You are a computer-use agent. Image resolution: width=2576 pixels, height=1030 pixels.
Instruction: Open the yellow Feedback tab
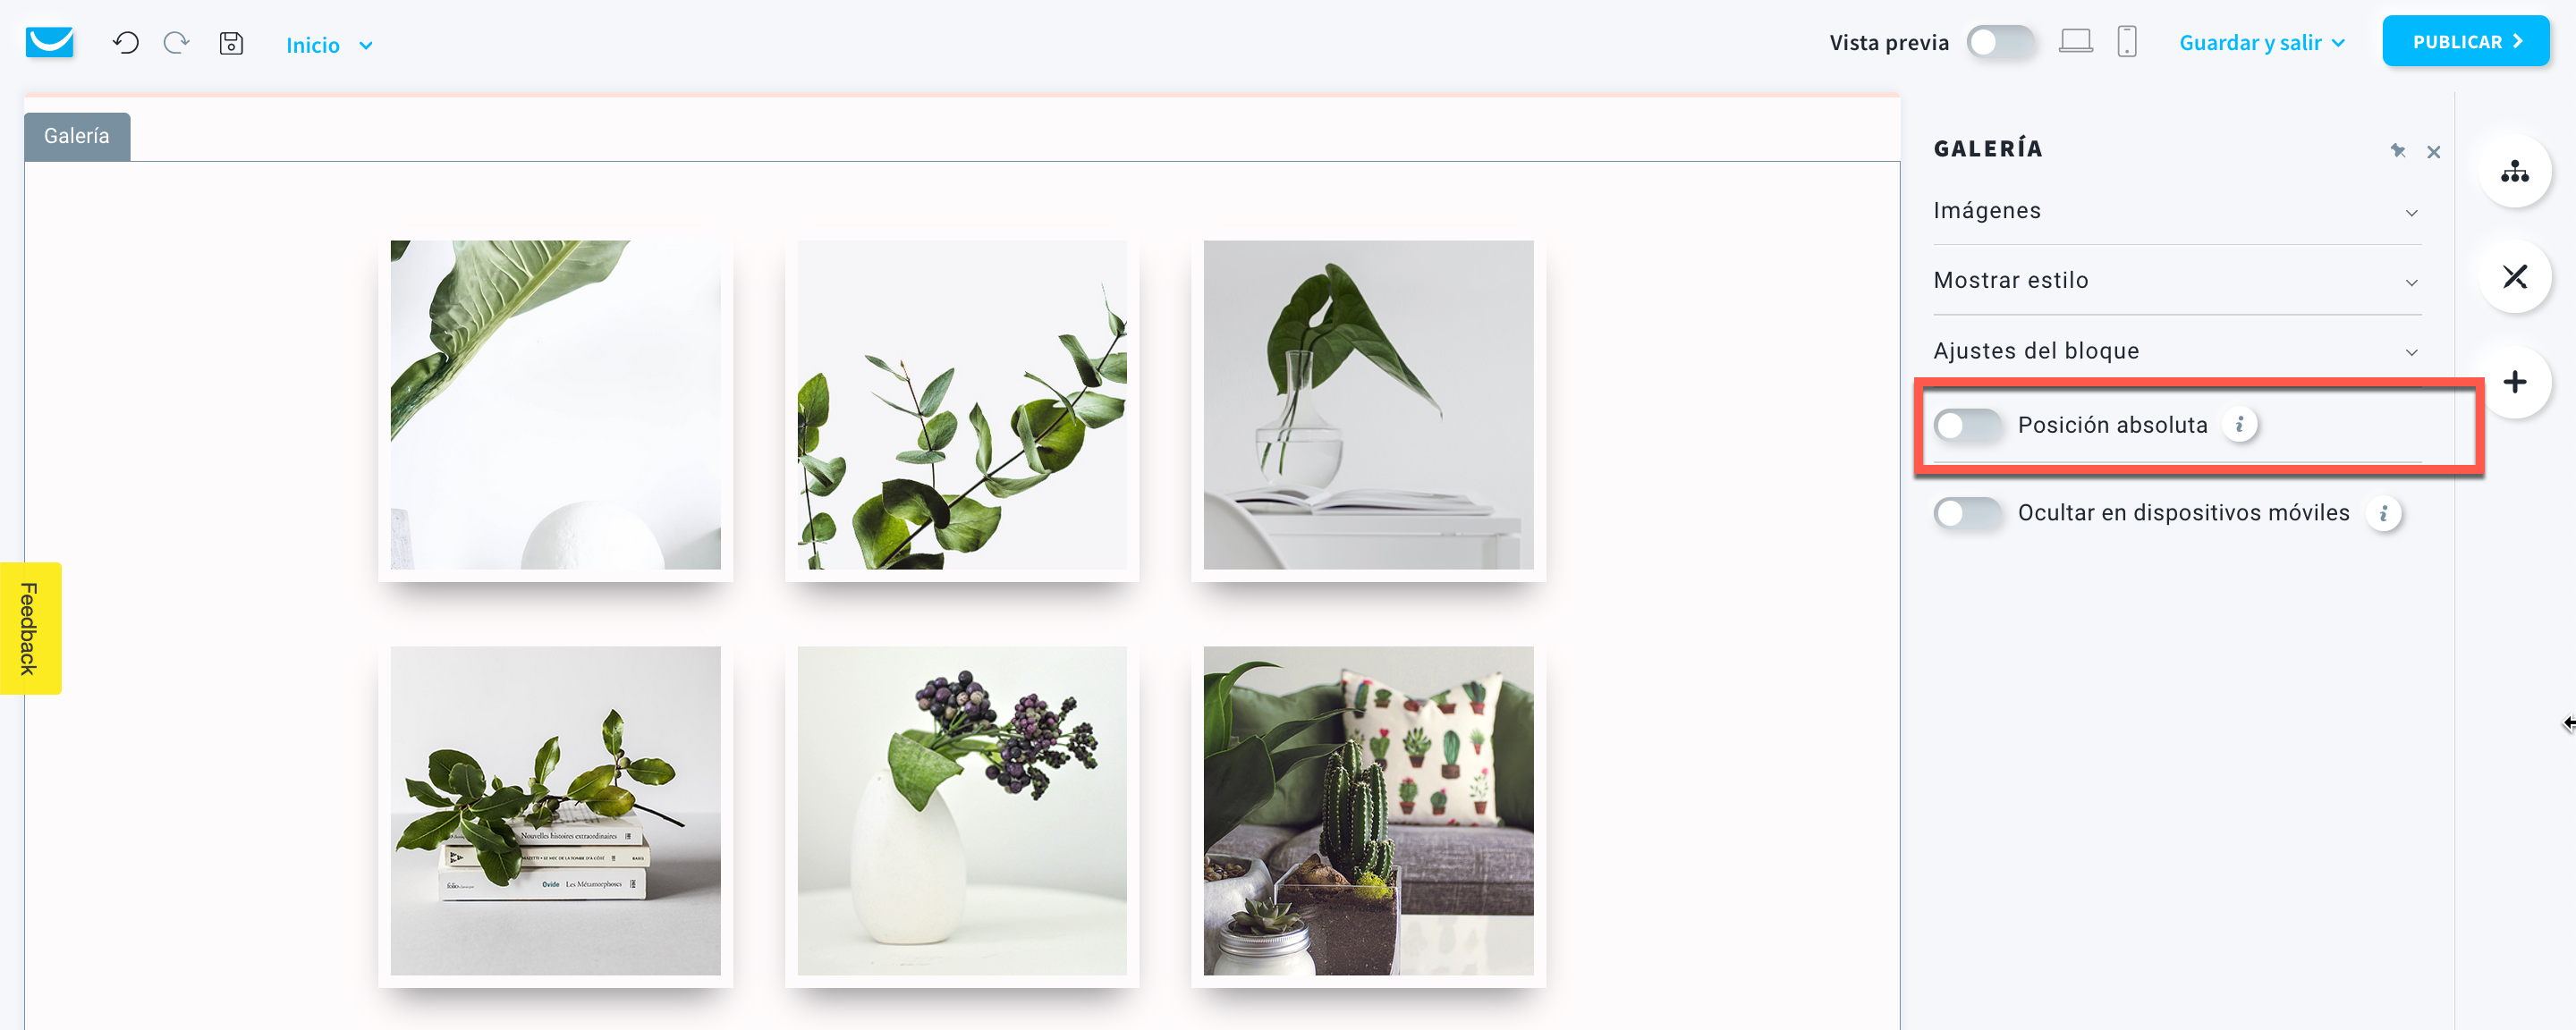tap(30, 628)
